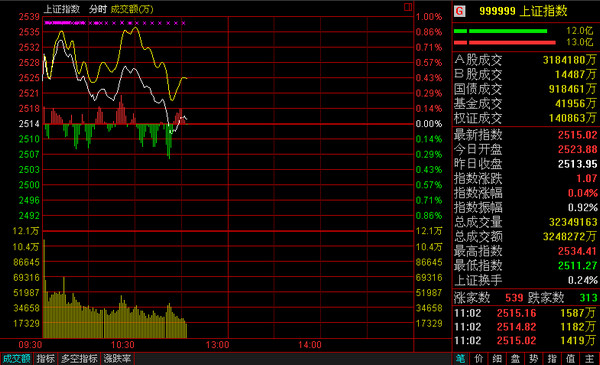Click the red G icon beside 999999

point(459,11)
